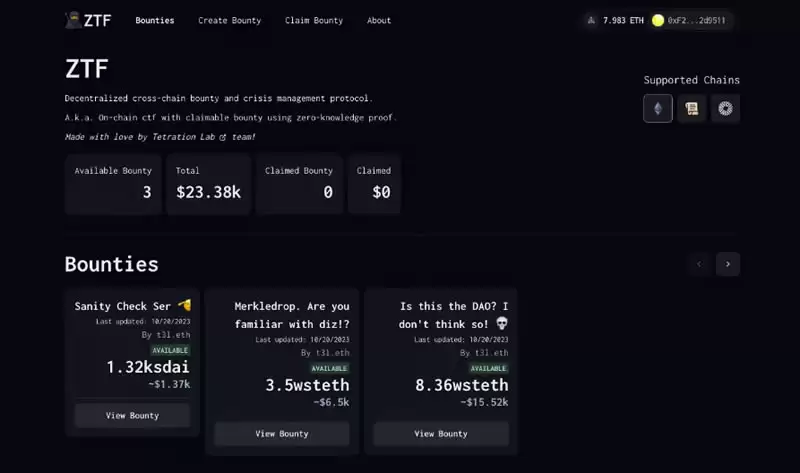
Task: View the Sanity Check Ser bounty
Action: [x=133, y=415]
